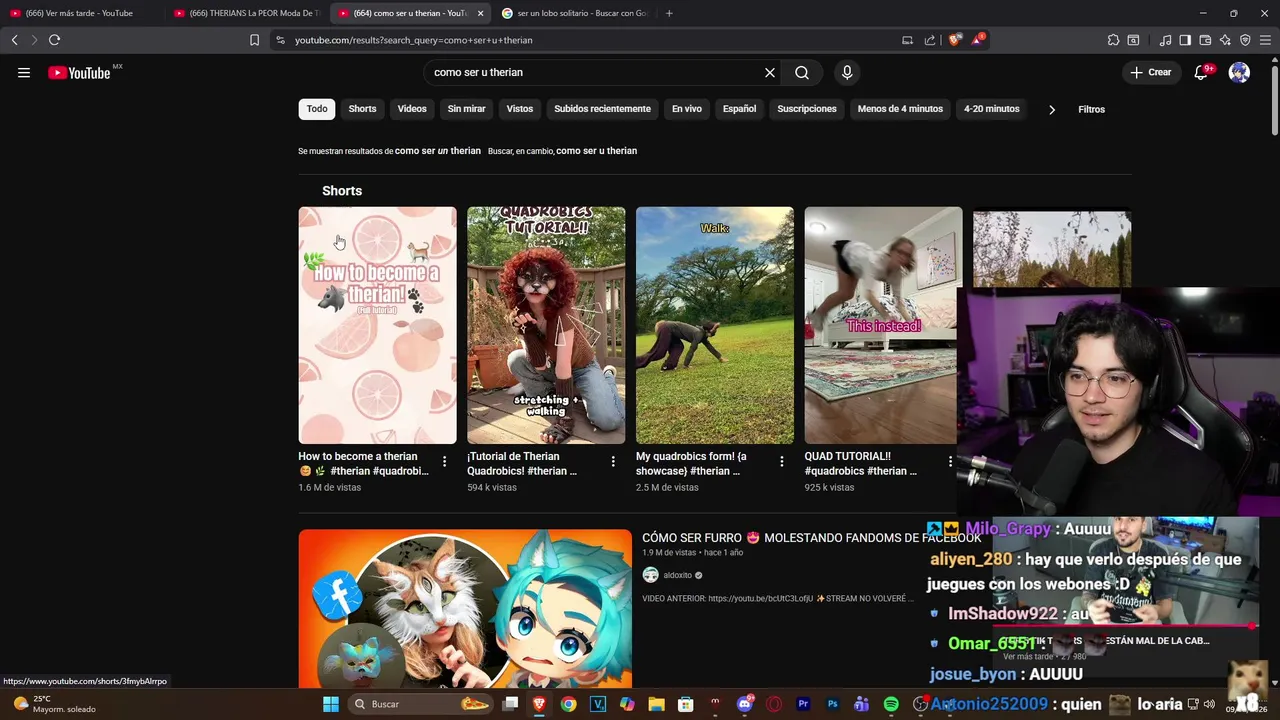Play the 'How to become a therian!' short thumbnail
Viewport: 1280px width, 720px height.
coord(377,325)
